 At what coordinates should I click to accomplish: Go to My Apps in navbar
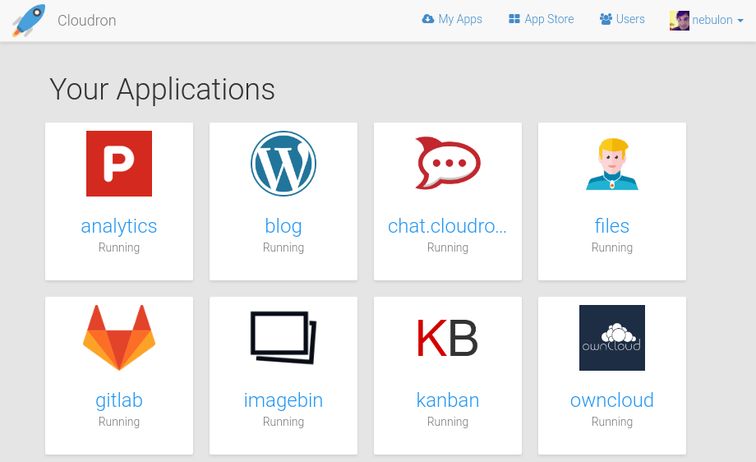(x=452, y=19)
